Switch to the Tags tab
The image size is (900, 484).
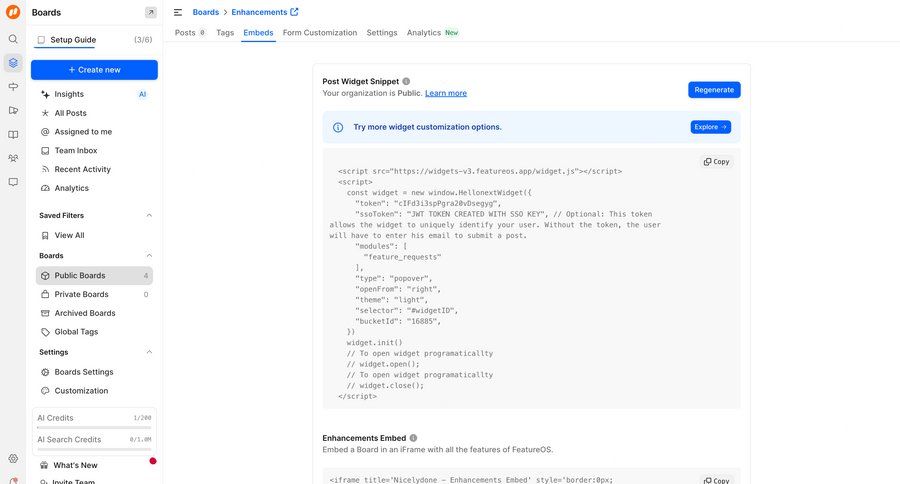tap(225, 33)
